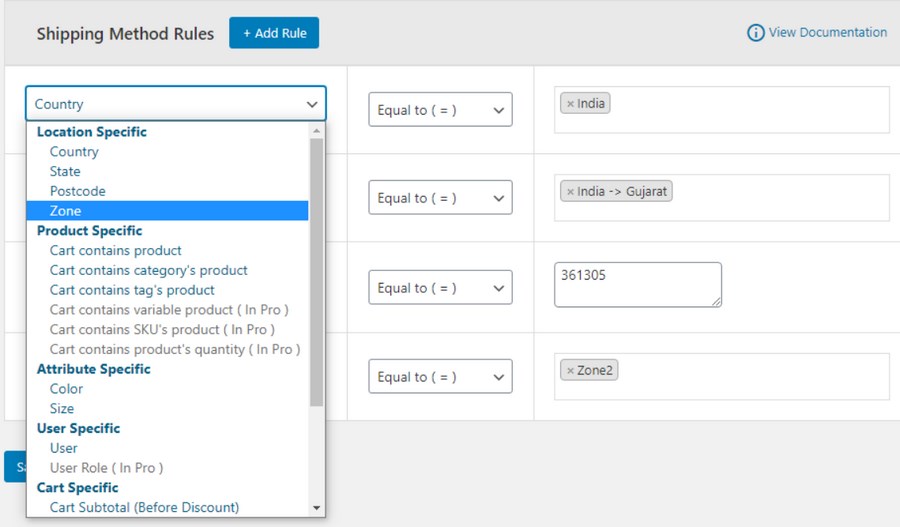
Task: Click the Location Specific group header
Action: point(92,131)
